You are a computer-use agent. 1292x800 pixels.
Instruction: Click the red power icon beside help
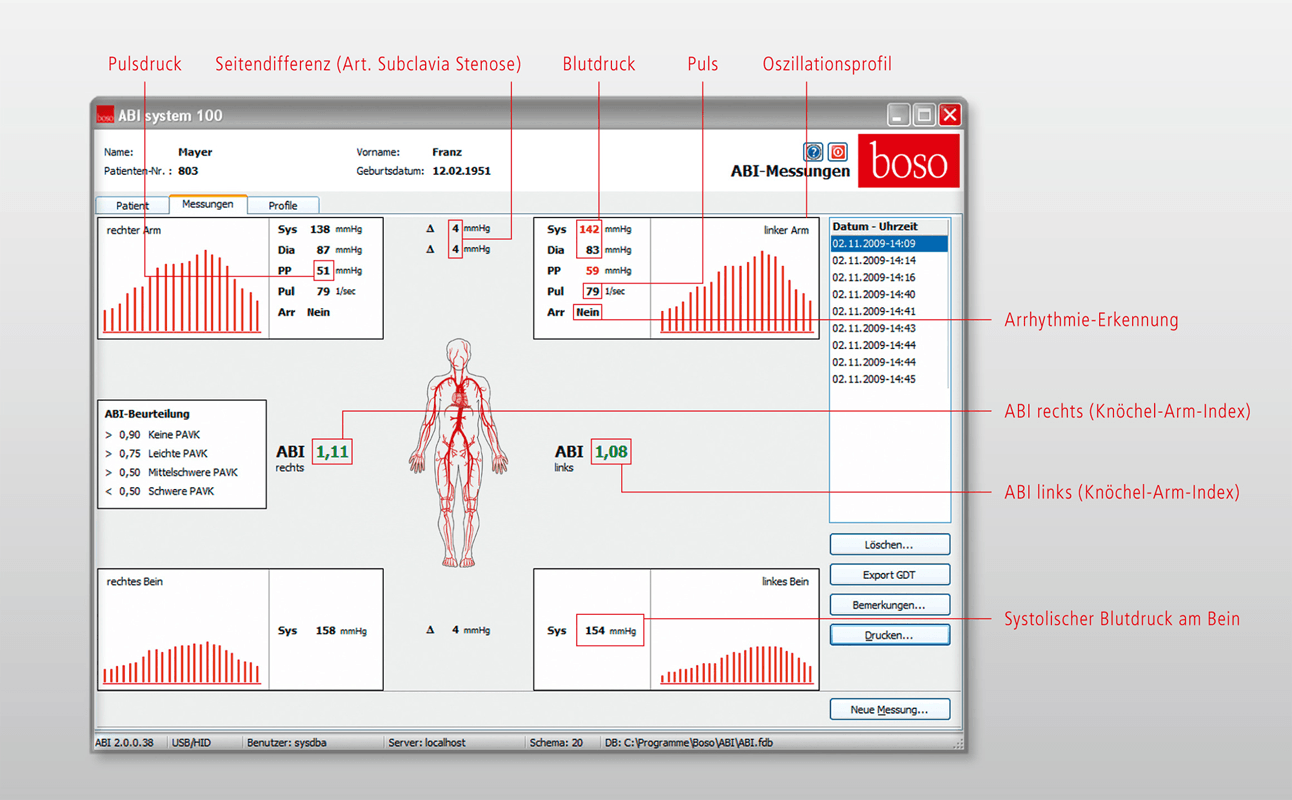tap(838, 152)
